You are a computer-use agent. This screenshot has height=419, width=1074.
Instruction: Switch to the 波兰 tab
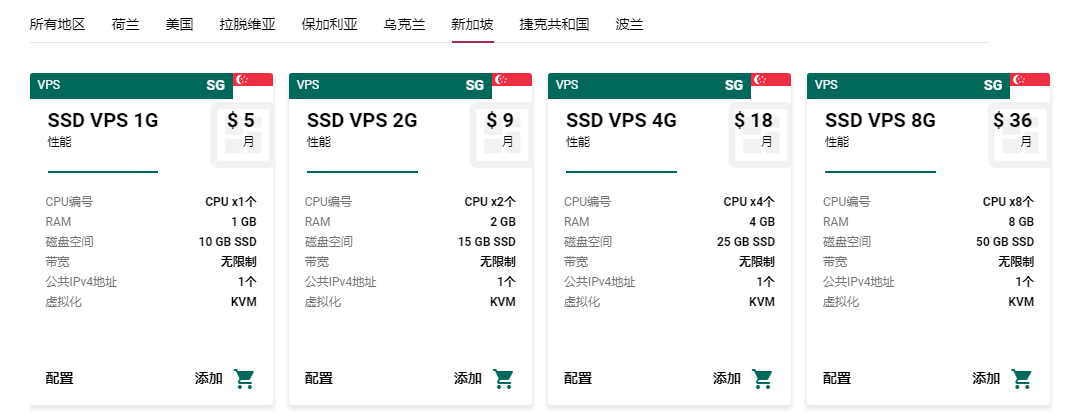point(629,24)
